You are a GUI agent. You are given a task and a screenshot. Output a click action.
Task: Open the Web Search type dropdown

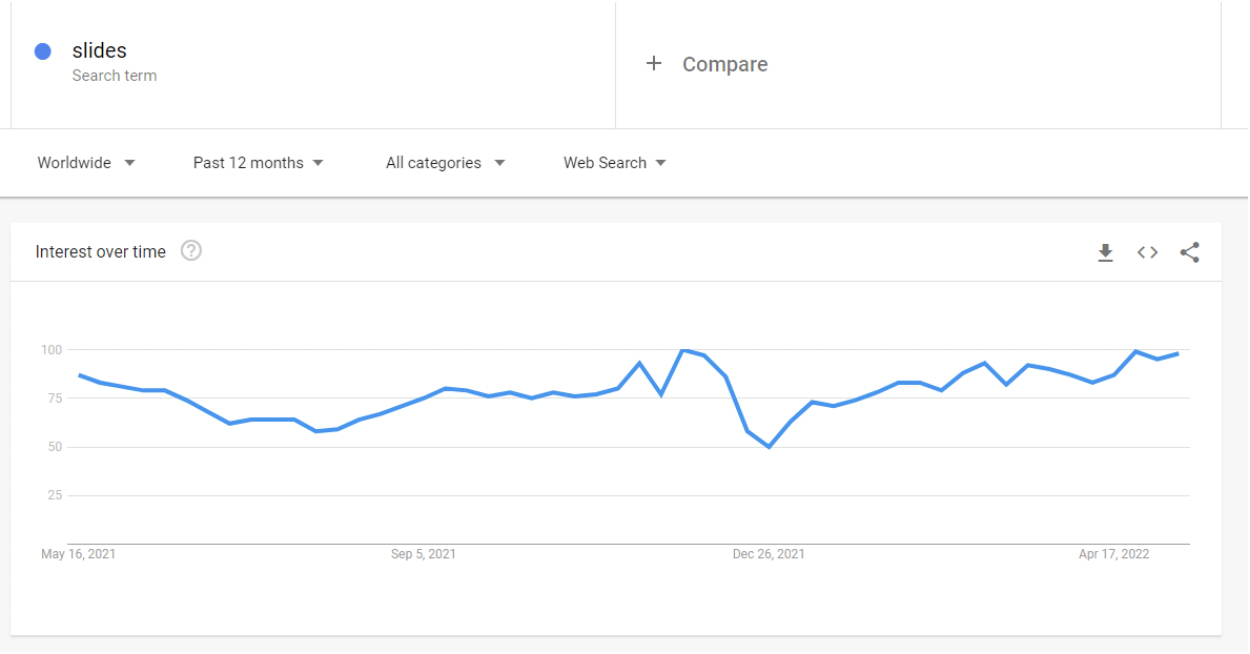click(x=614, y=162)
